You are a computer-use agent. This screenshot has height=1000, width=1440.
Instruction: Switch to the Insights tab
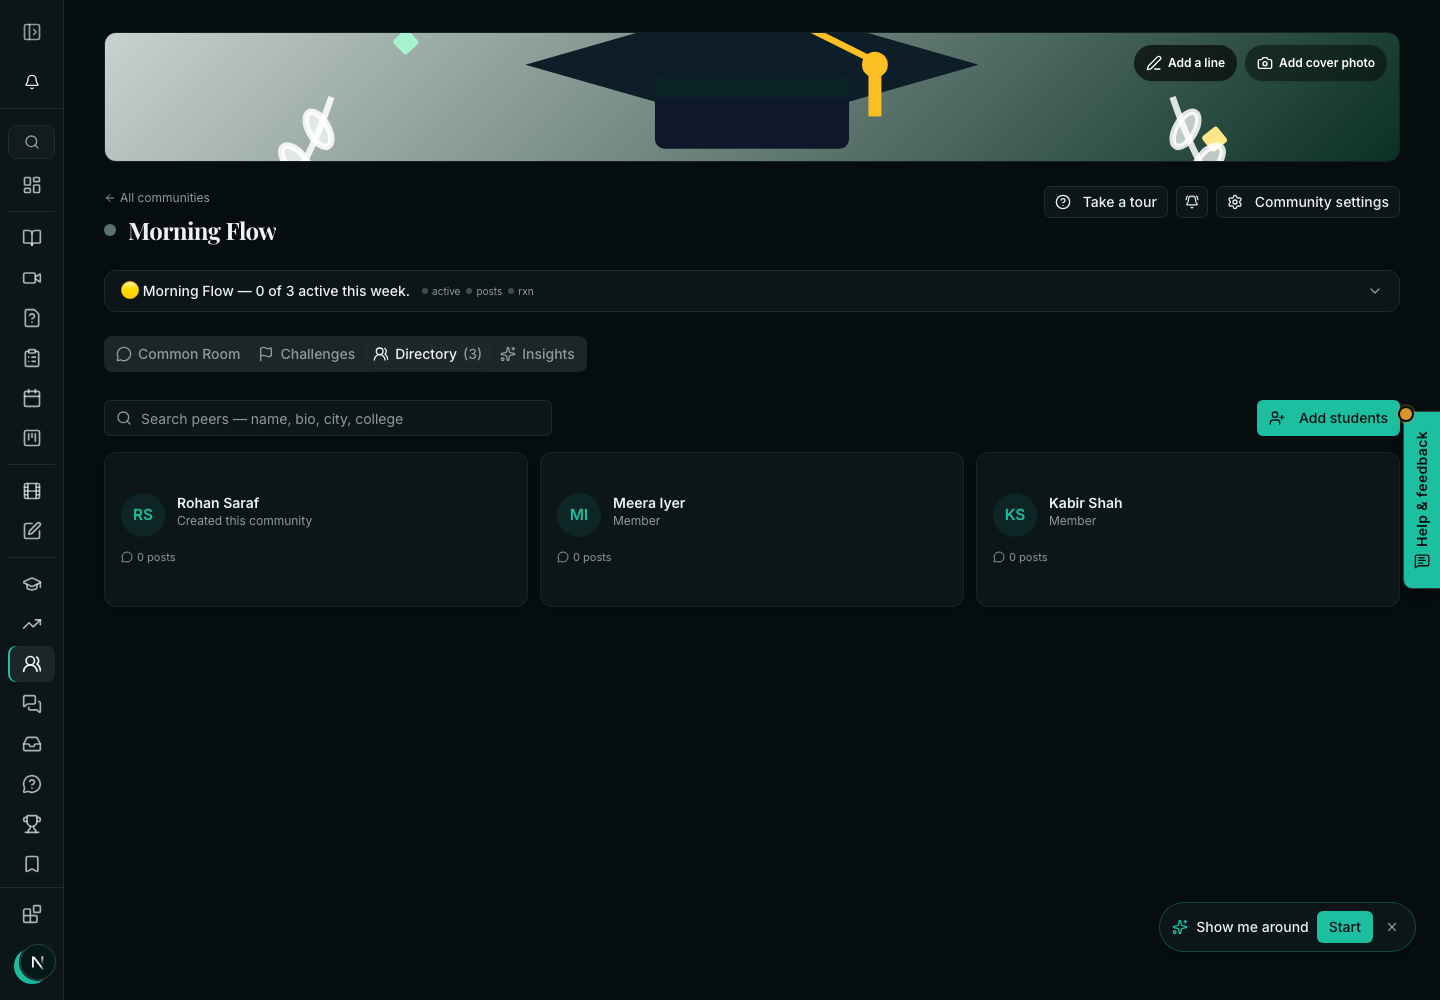pos(538,354)
